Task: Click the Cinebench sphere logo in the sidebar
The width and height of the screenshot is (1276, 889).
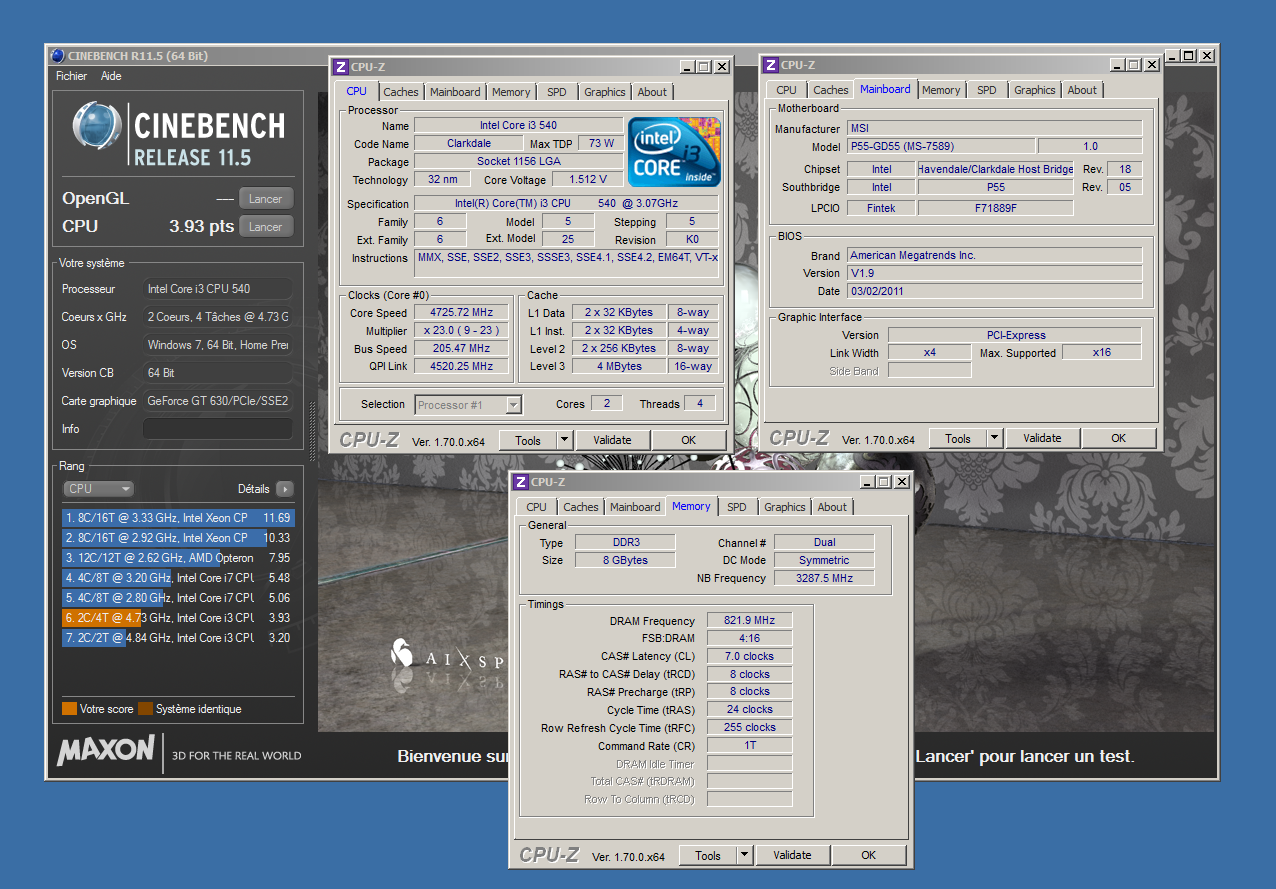Action: (x=97, y=128)
